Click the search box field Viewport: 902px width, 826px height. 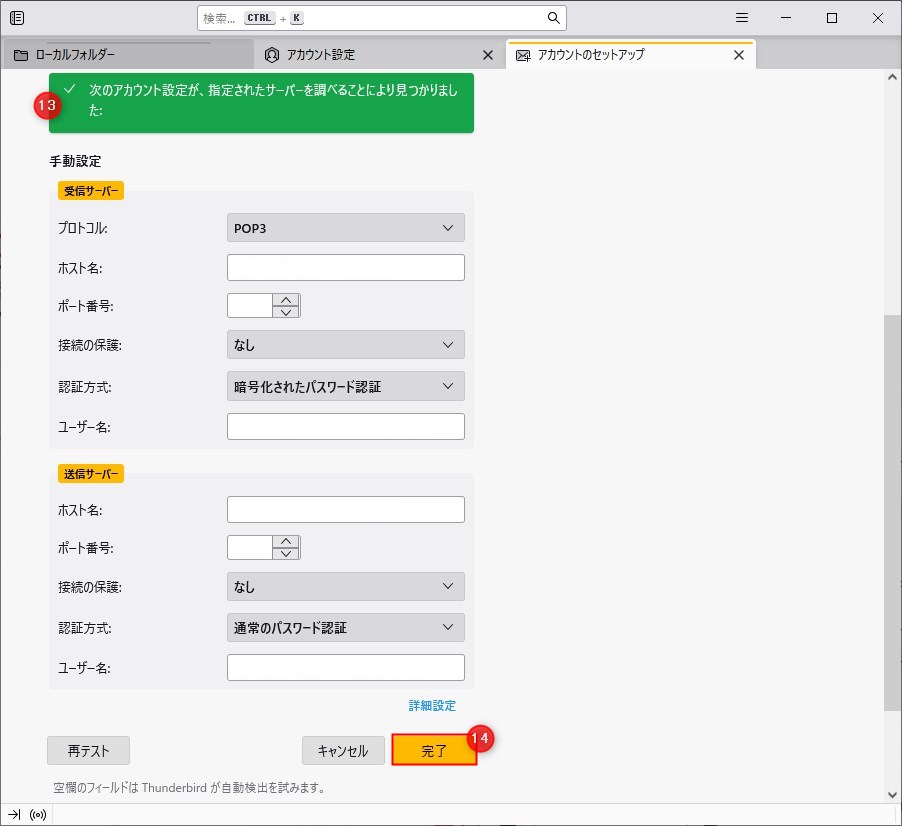381,18
